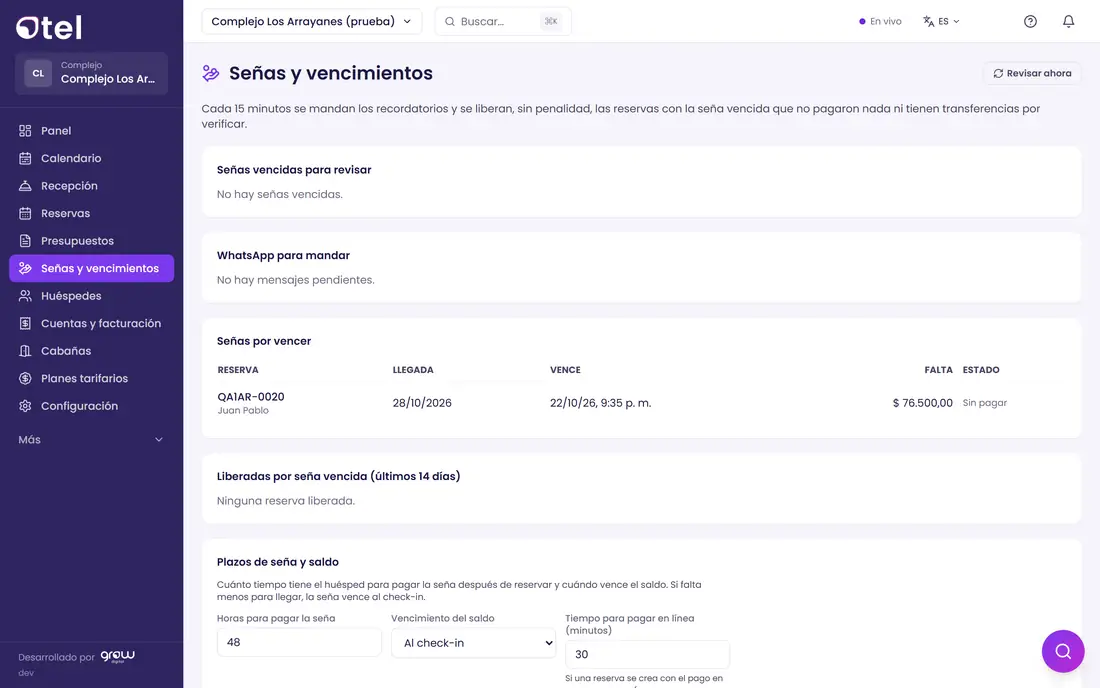Click the Configuración menu label
This screenshot has width=1100, height=688.
pos(79,406)
